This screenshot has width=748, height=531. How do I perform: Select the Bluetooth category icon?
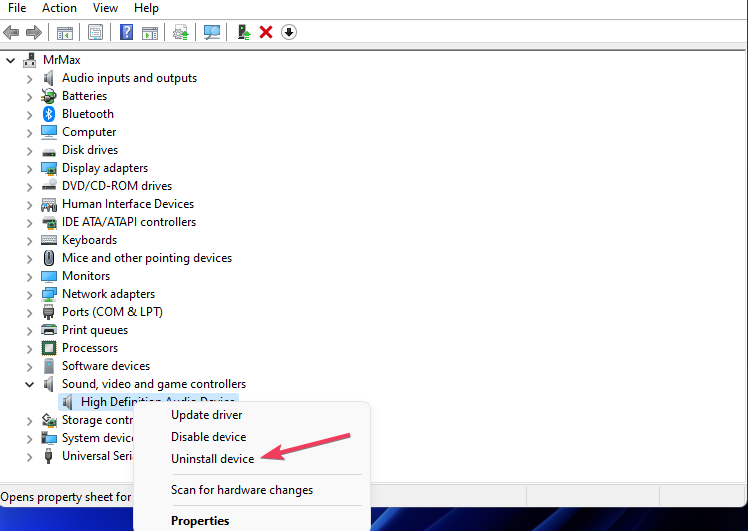tap(49, 114)
